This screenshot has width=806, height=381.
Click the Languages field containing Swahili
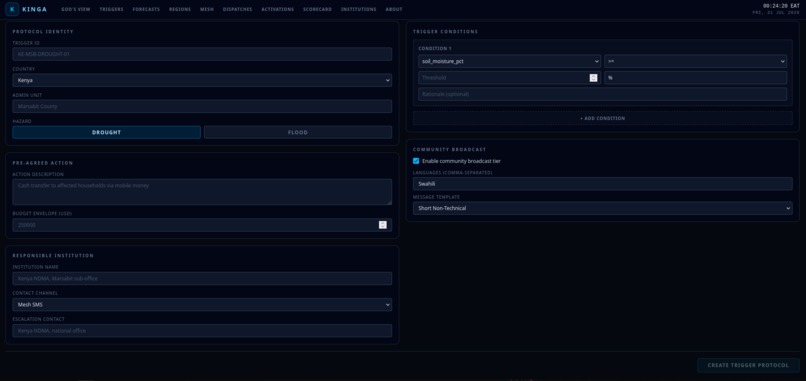click(x=602, y=184)
